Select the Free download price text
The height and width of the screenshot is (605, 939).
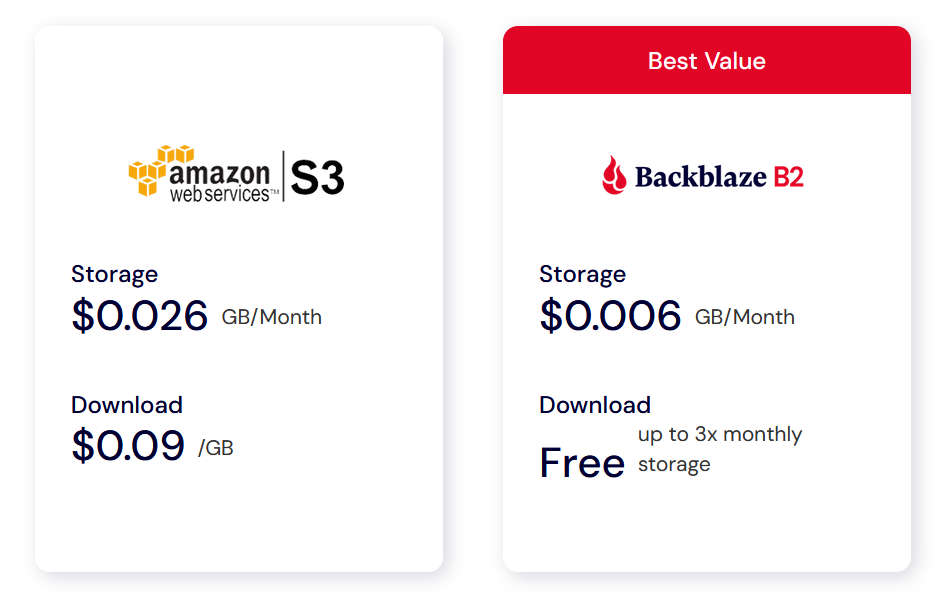[x=582, y=463]
